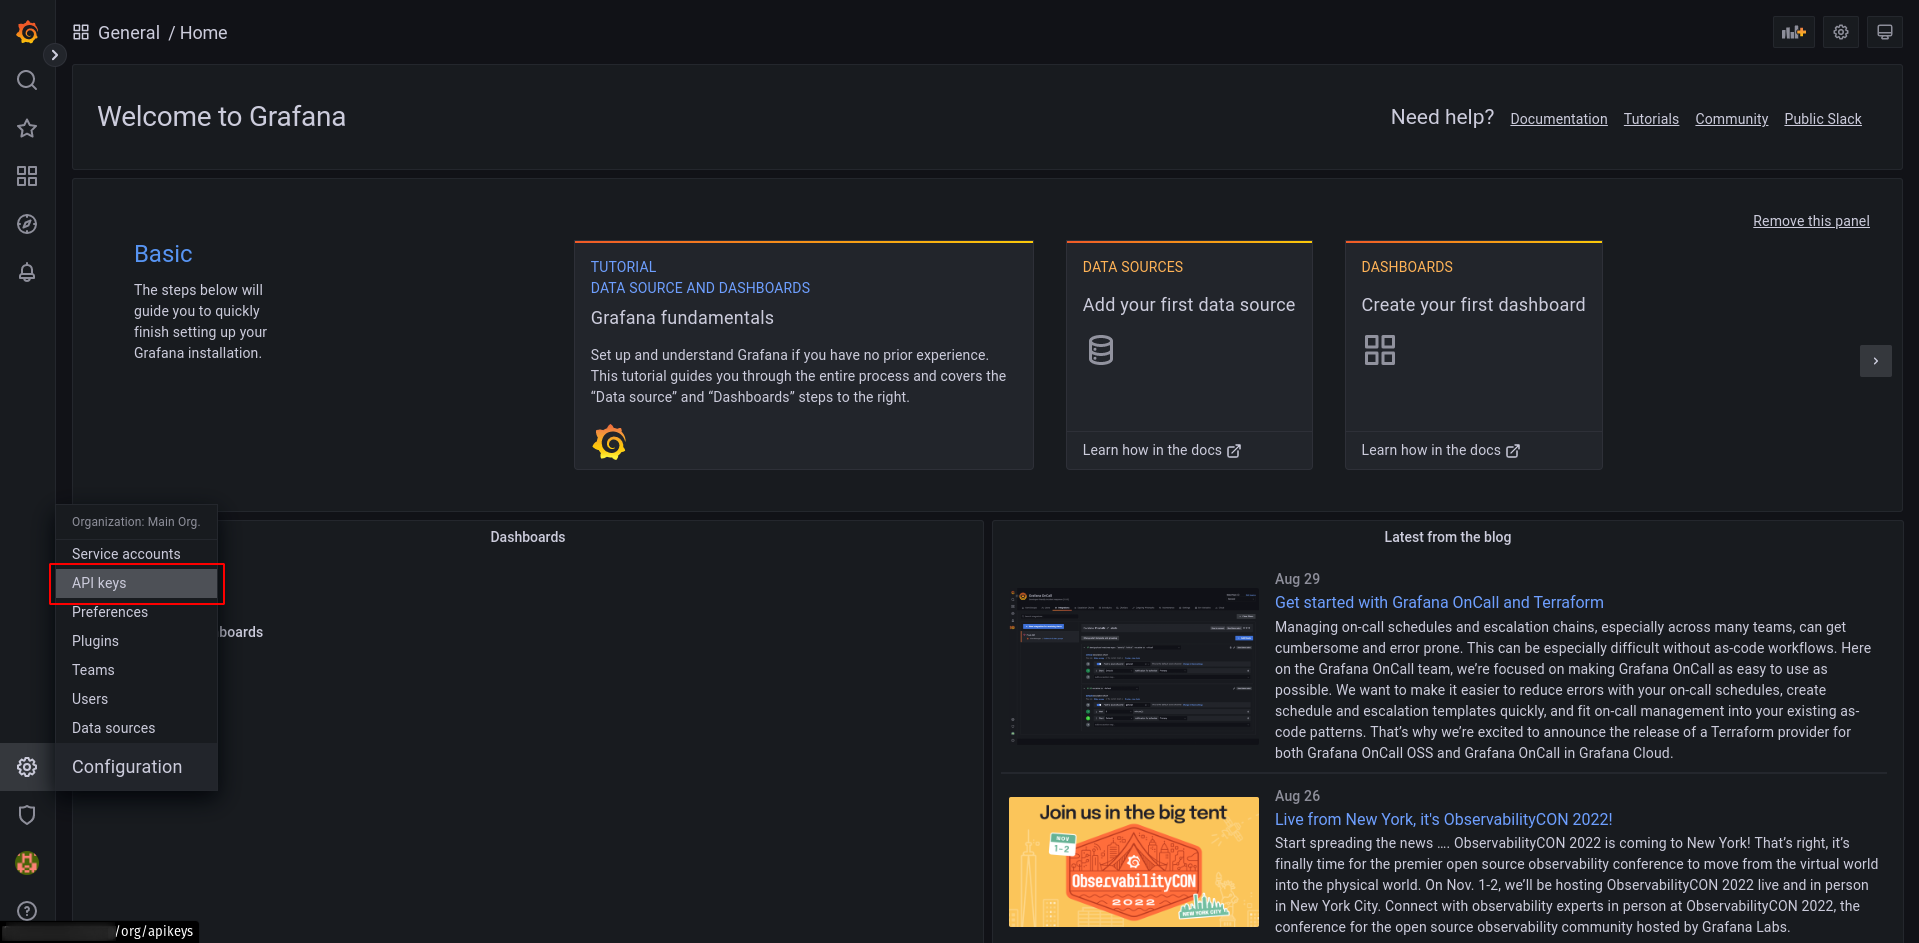This screenshot has width=1919, height=943.
Task: Click the Home breadcrumb link
Action: point(204,33)
